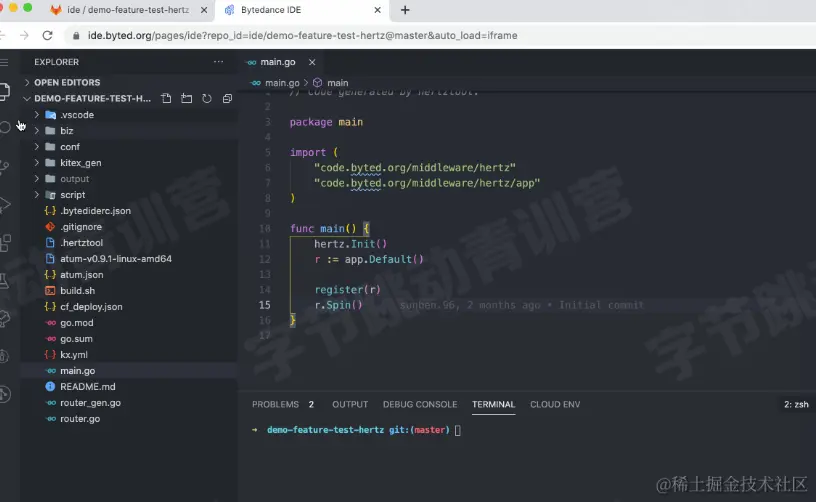Close the main.go editor tab
The height and width of the screenshot is (502, 816).
coord(312,62)
